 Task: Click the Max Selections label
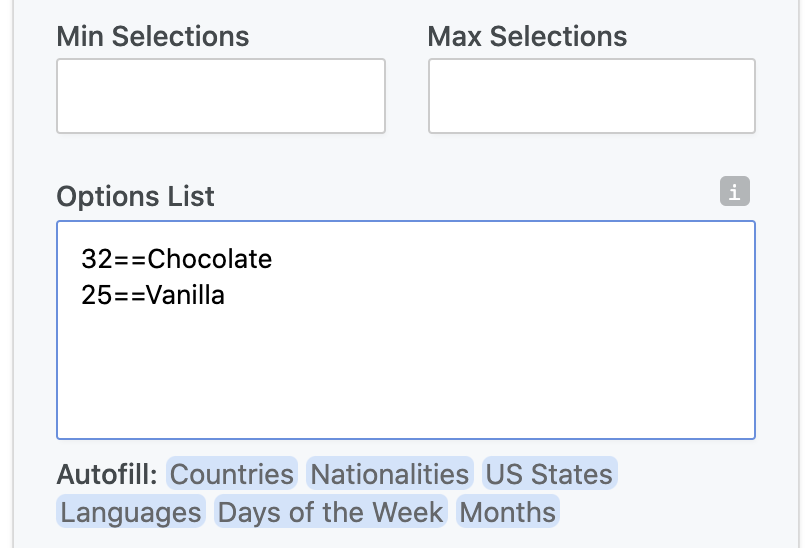pyautogui.click(x=527, y=37)
